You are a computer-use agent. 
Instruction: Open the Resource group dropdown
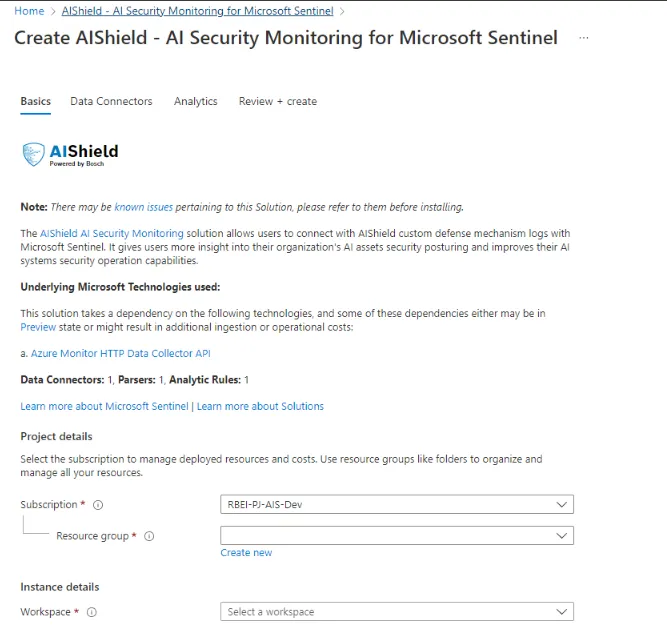(396, 535)
